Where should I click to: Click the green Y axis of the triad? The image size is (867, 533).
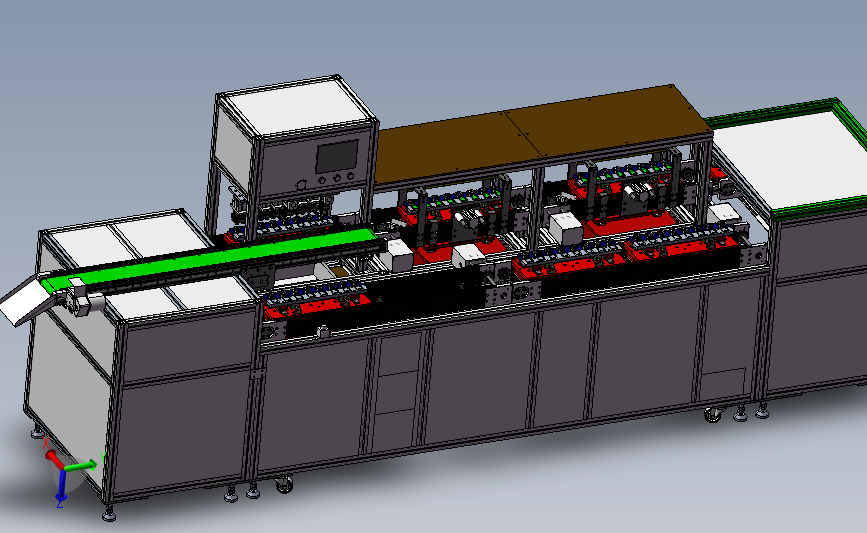[x=83, y=466]
